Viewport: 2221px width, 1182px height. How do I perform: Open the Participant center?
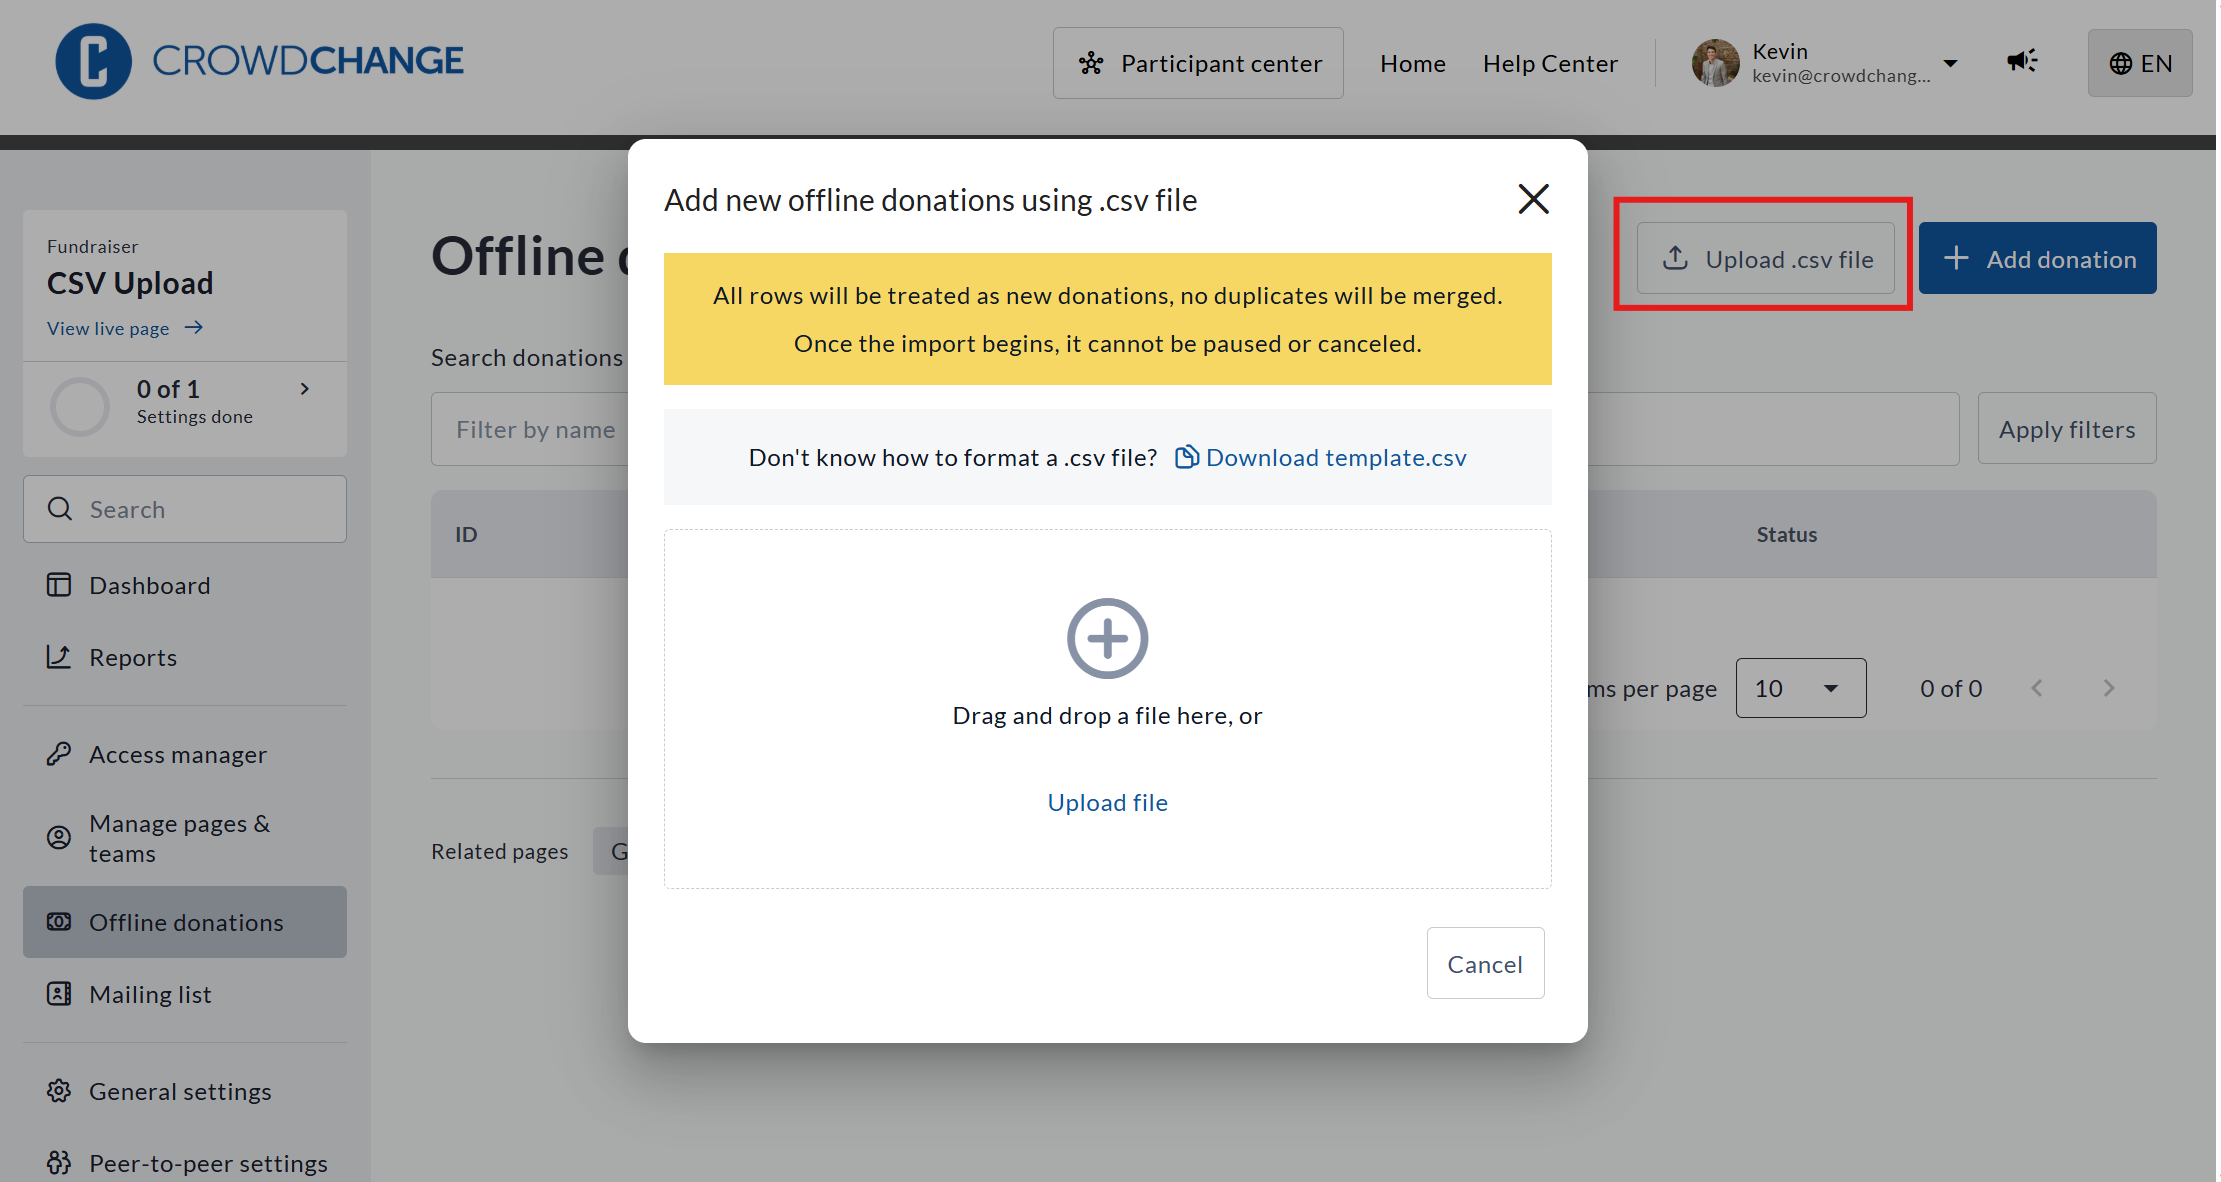1198,63
